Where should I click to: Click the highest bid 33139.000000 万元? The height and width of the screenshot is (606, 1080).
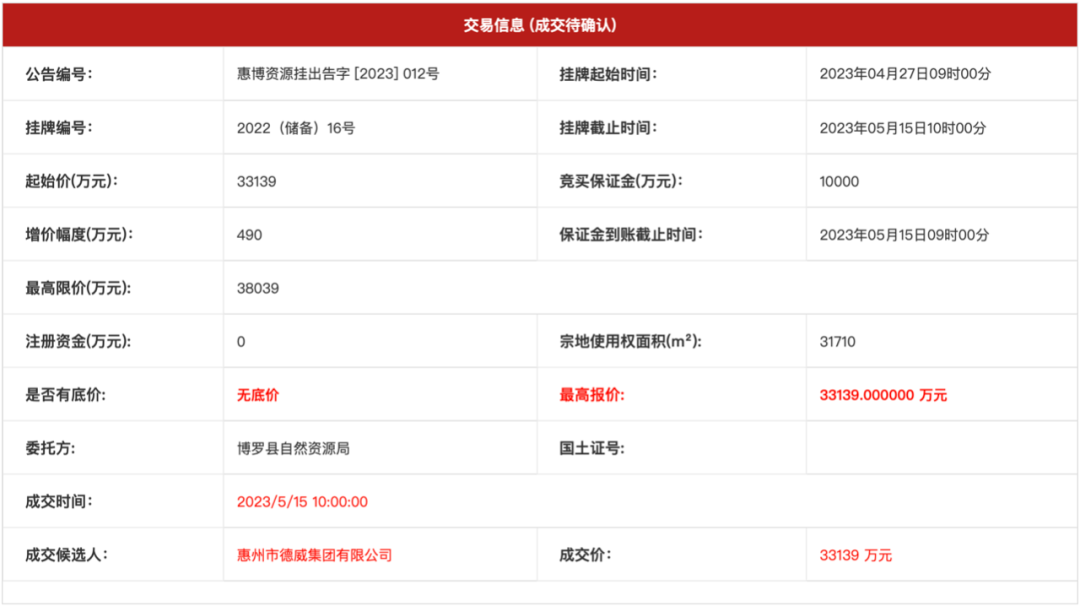pyautogui.click(x=882, y=395)
